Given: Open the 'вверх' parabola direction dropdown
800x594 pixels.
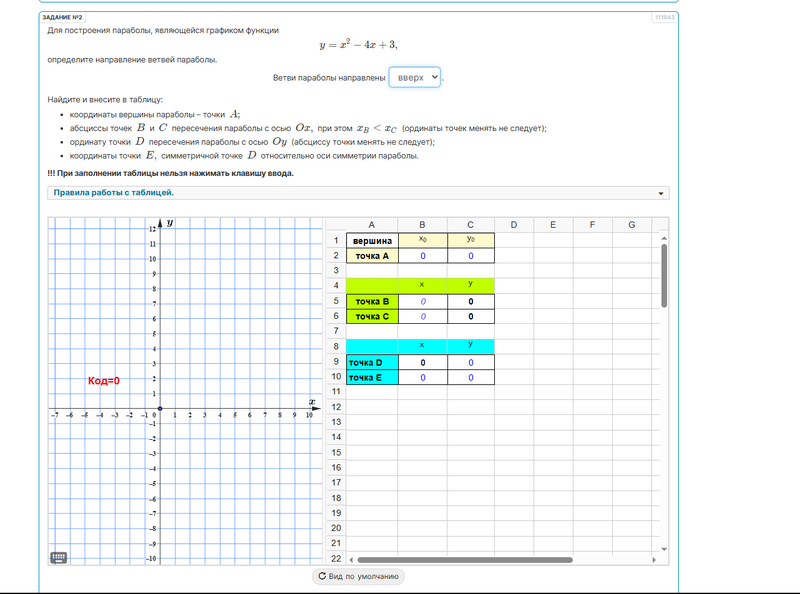Looking at the screenshot, I should click(x=415, y=77).
